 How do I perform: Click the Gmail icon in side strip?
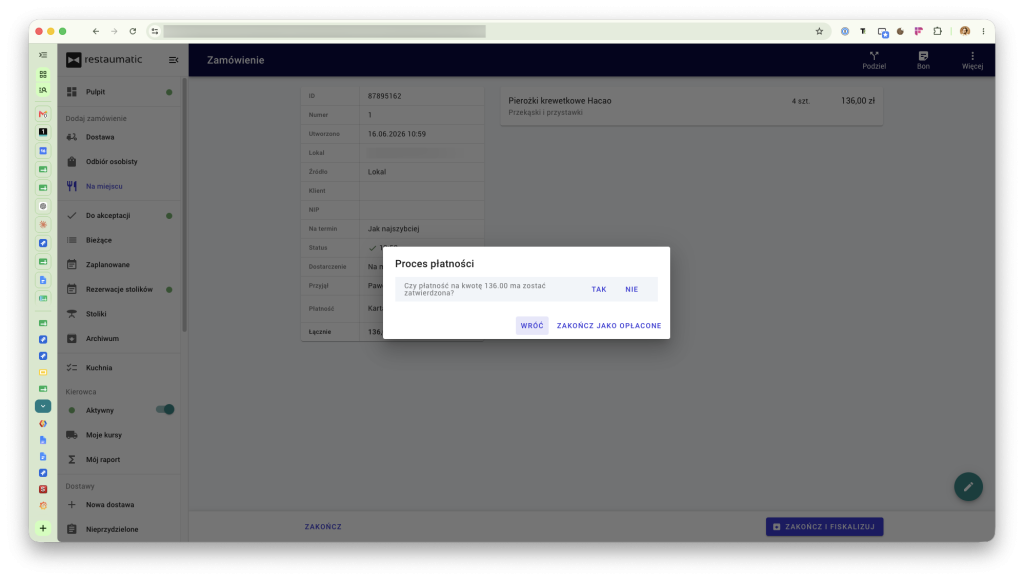[x=43, y=114]
